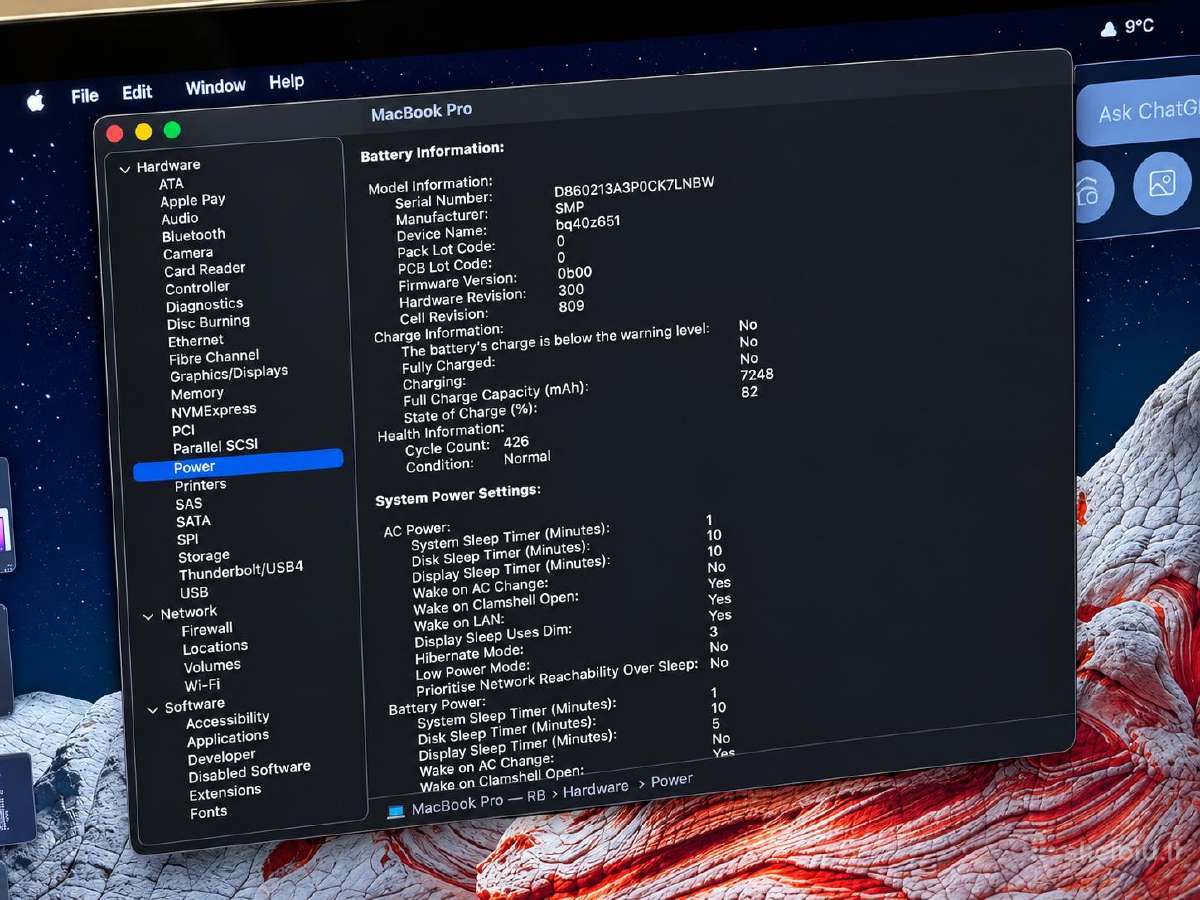Select Card Reader in the sidebar

pyautogui.click(x=205, y=269)
